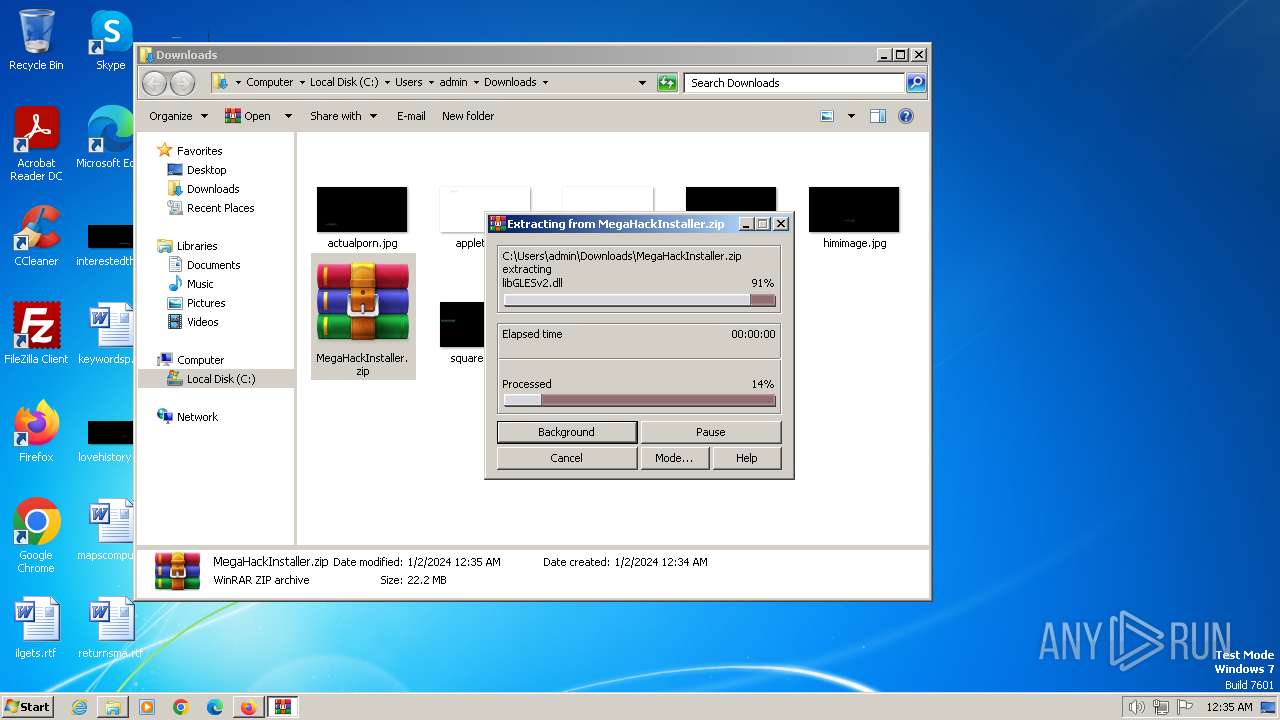1280x720 pixels.
Task: Click the volume speaker tray icon
Action: (1137, 707)
